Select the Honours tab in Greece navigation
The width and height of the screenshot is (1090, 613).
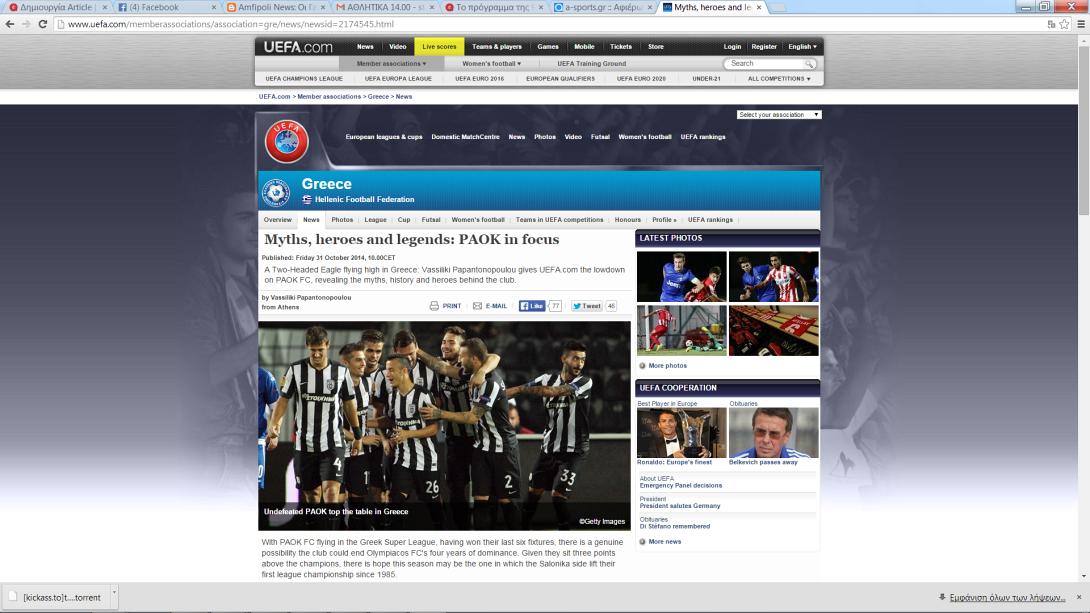point(627,220)
